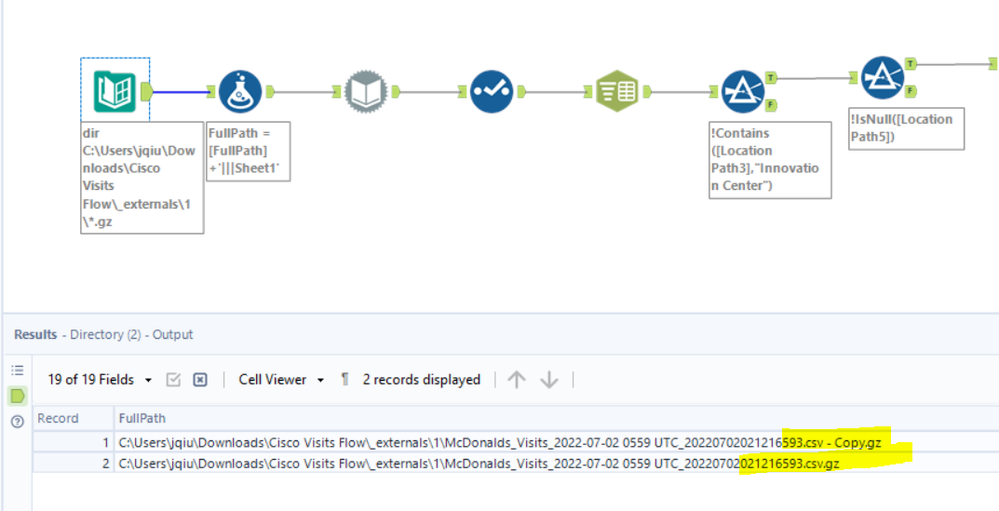The height and width of the screenshot is (511, 999).
Task: Click the X cancel fields icon
Action: click(x=200, y=380)
